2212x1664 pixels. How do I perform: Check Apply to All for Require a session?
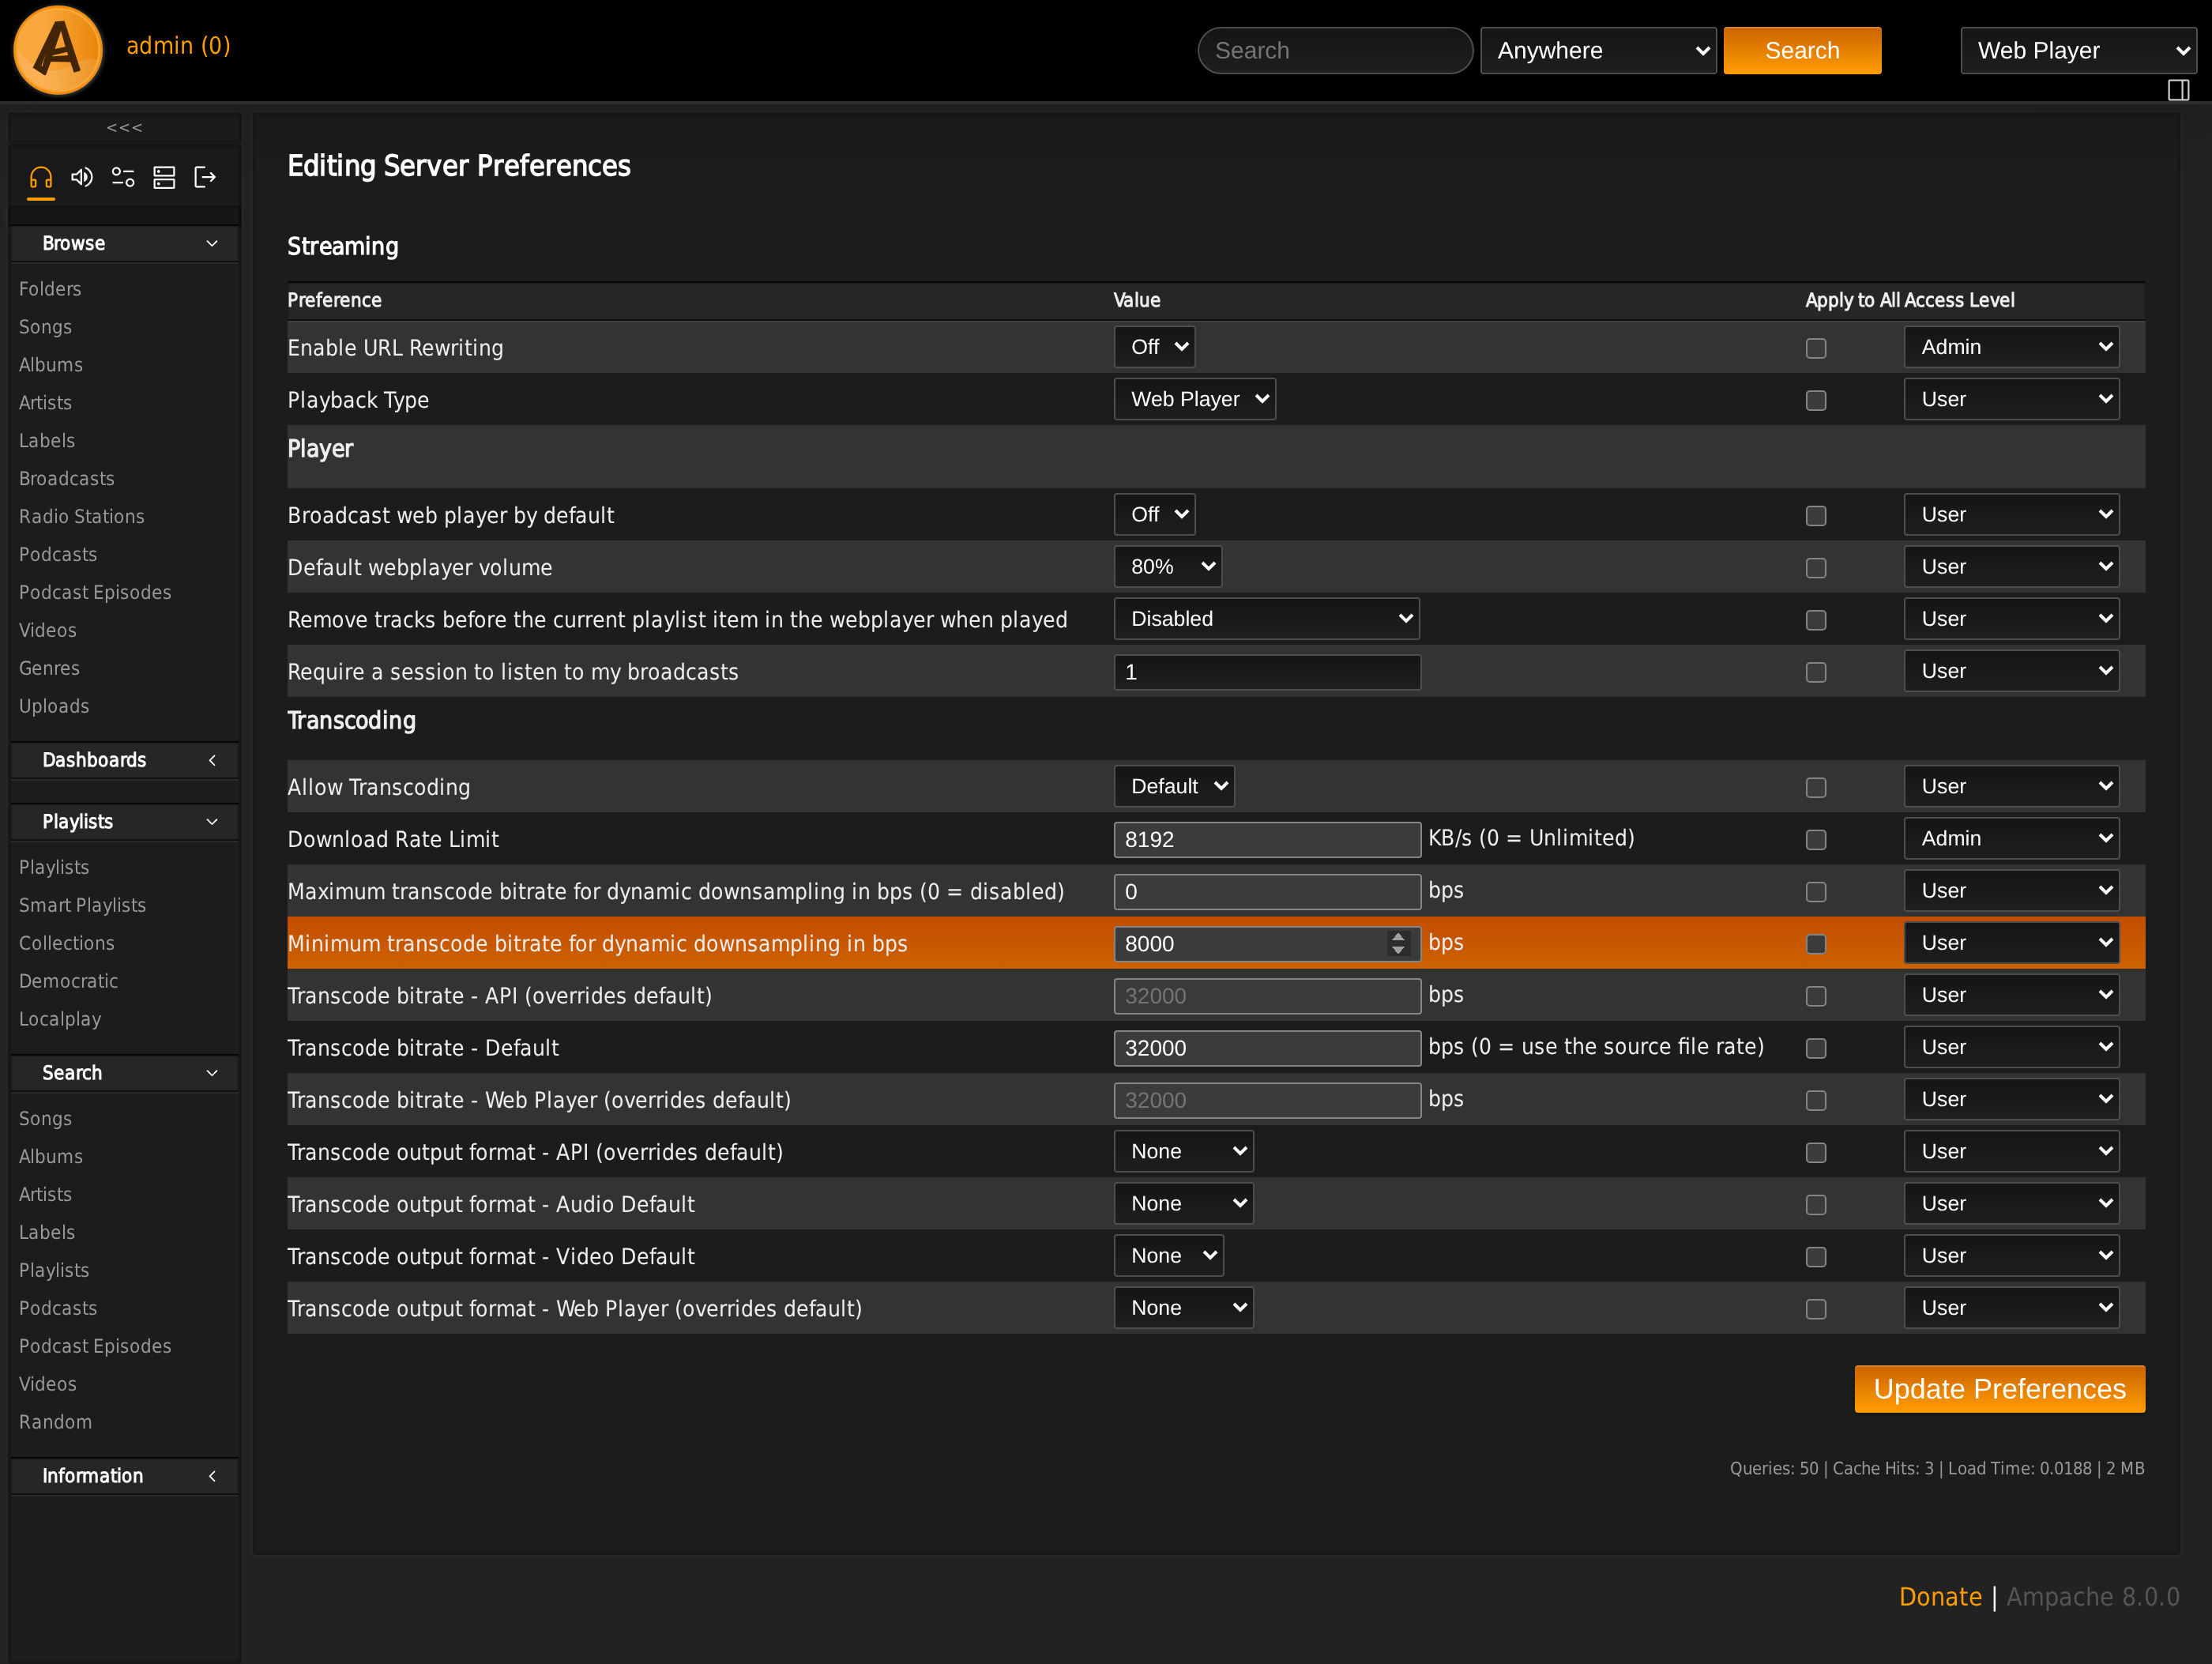click(x=1816, y=672)
